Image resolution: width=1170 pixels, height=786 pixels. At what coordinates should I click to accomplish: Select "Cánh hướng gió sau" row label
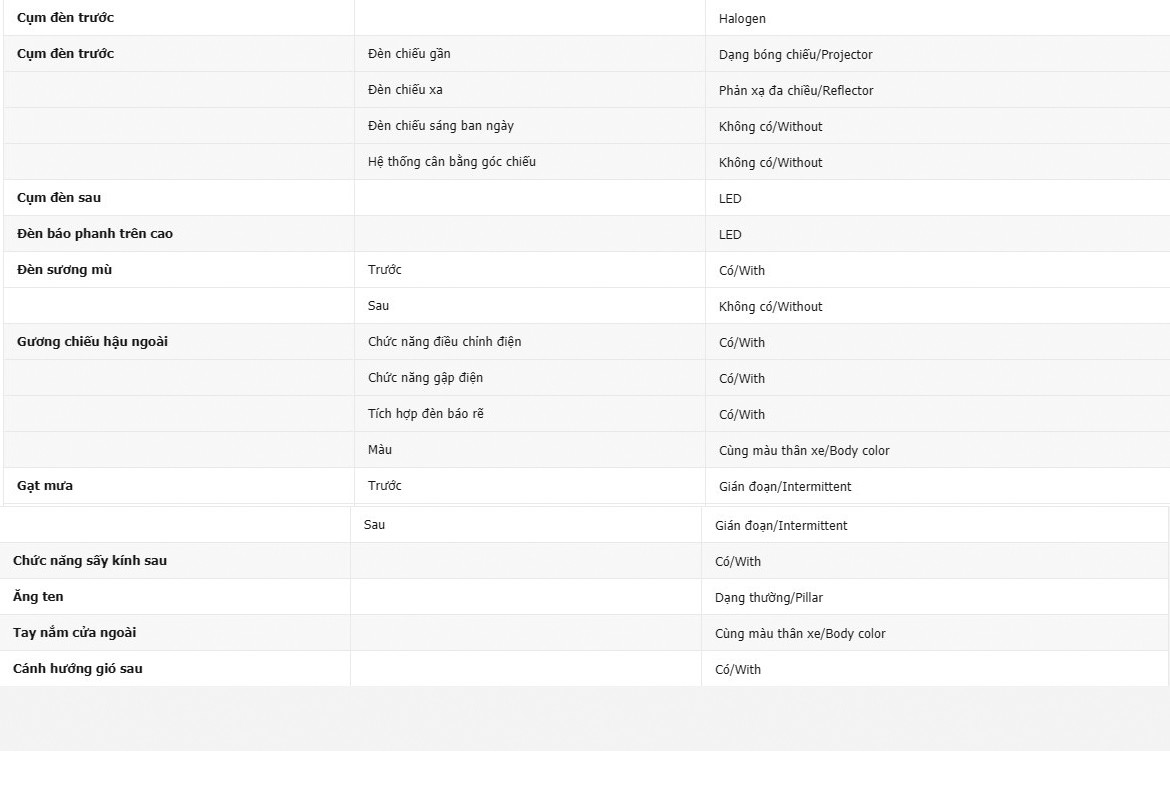pyautogui.click(x=78, y=669)
